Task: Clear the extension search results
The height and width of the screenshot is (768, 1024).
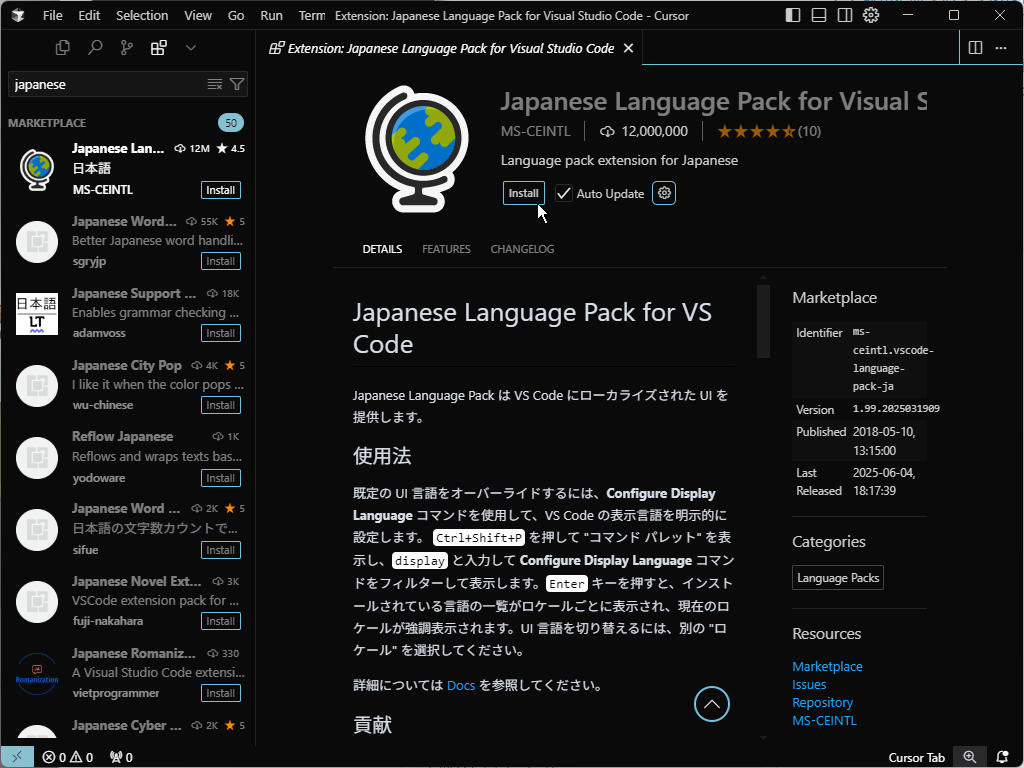Action: pyautogui.click(x=214, y=85)
